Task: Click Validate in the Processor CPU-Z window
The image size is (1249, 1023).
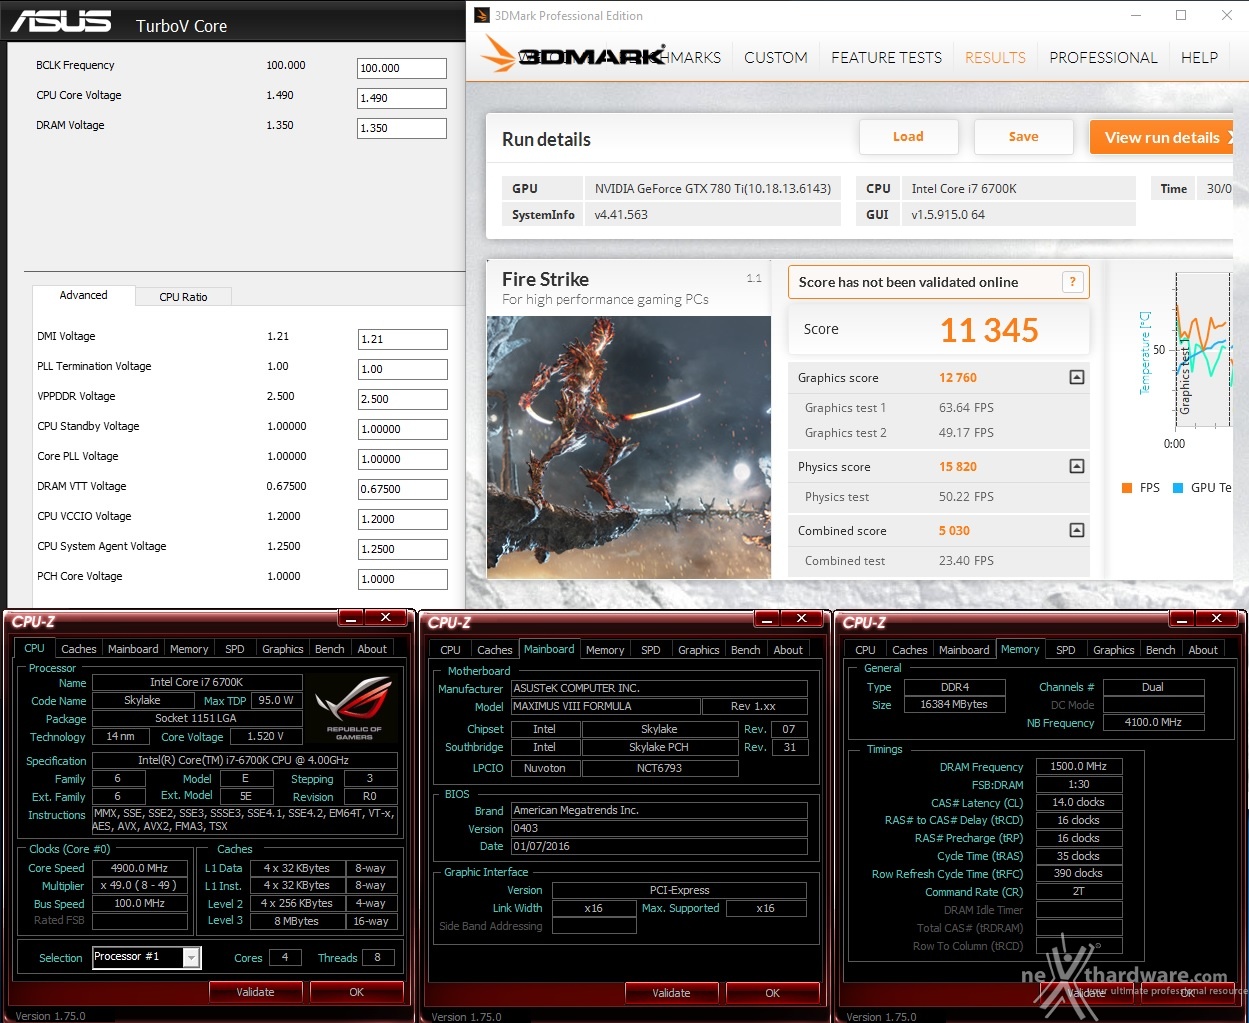Action: point(255,992)
